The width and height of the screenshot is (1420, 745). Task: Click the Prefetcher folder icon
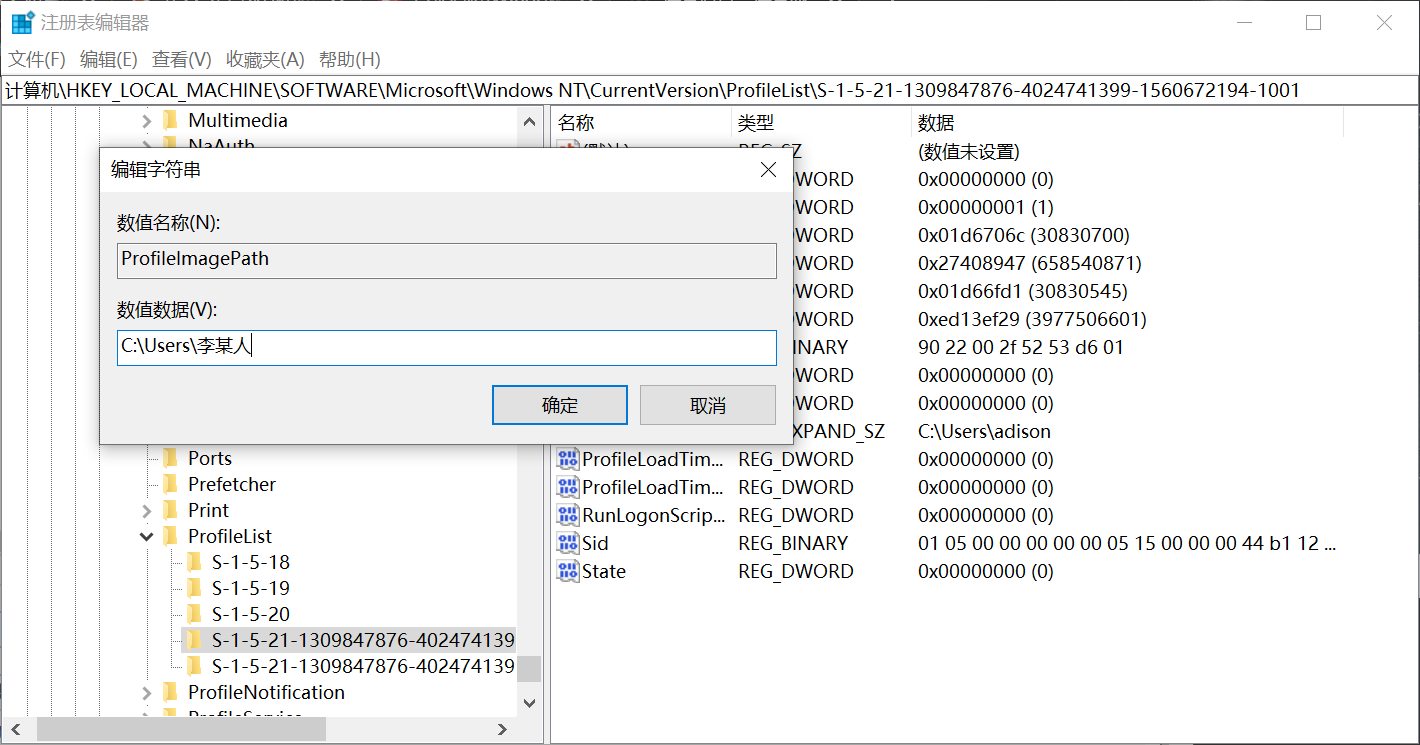click(x=170, y=484)
